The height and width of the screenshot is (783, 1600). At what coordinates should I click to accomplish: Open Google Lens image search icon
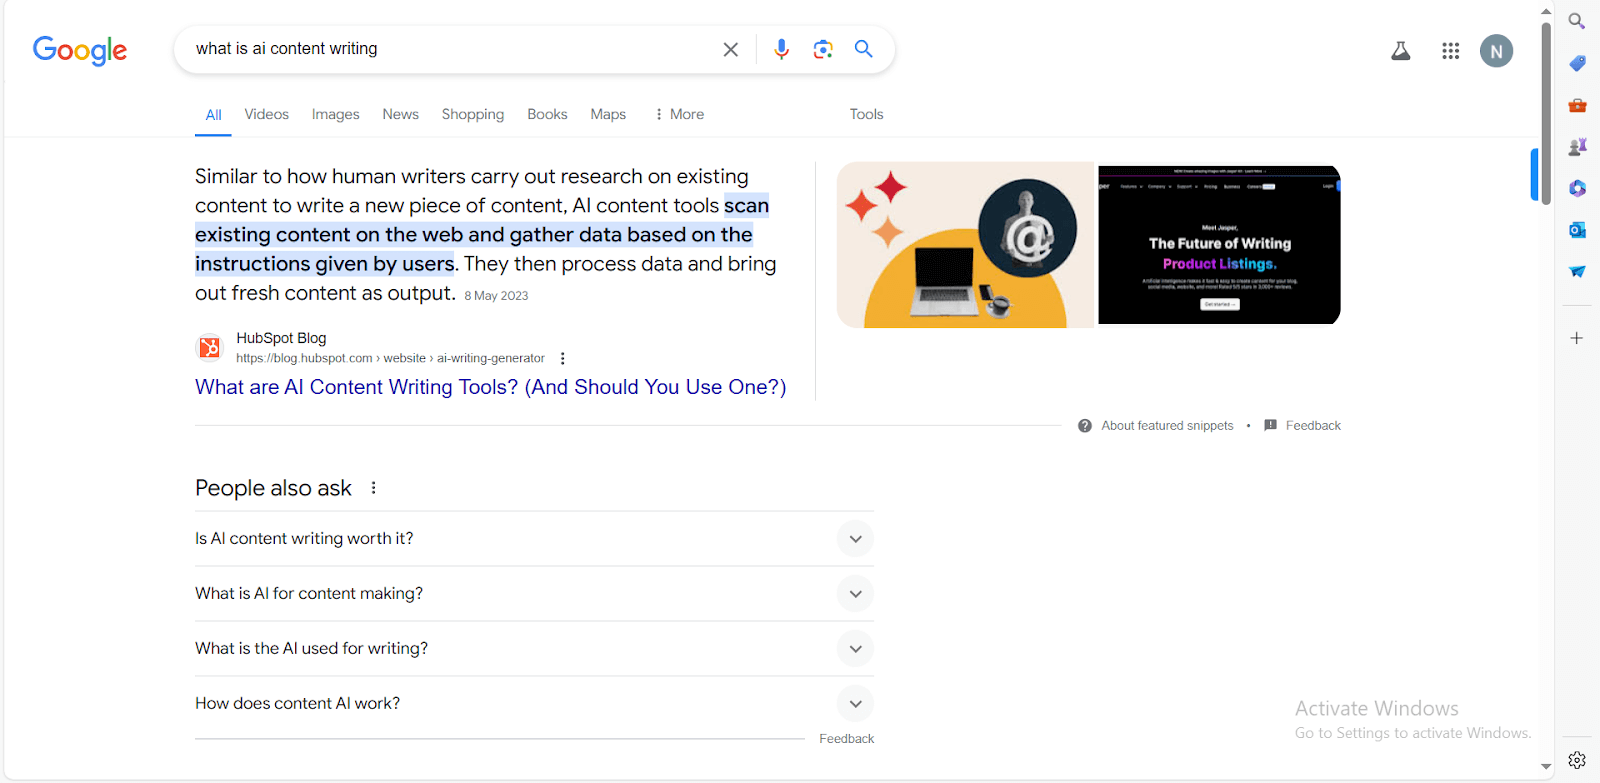point(823,49)
